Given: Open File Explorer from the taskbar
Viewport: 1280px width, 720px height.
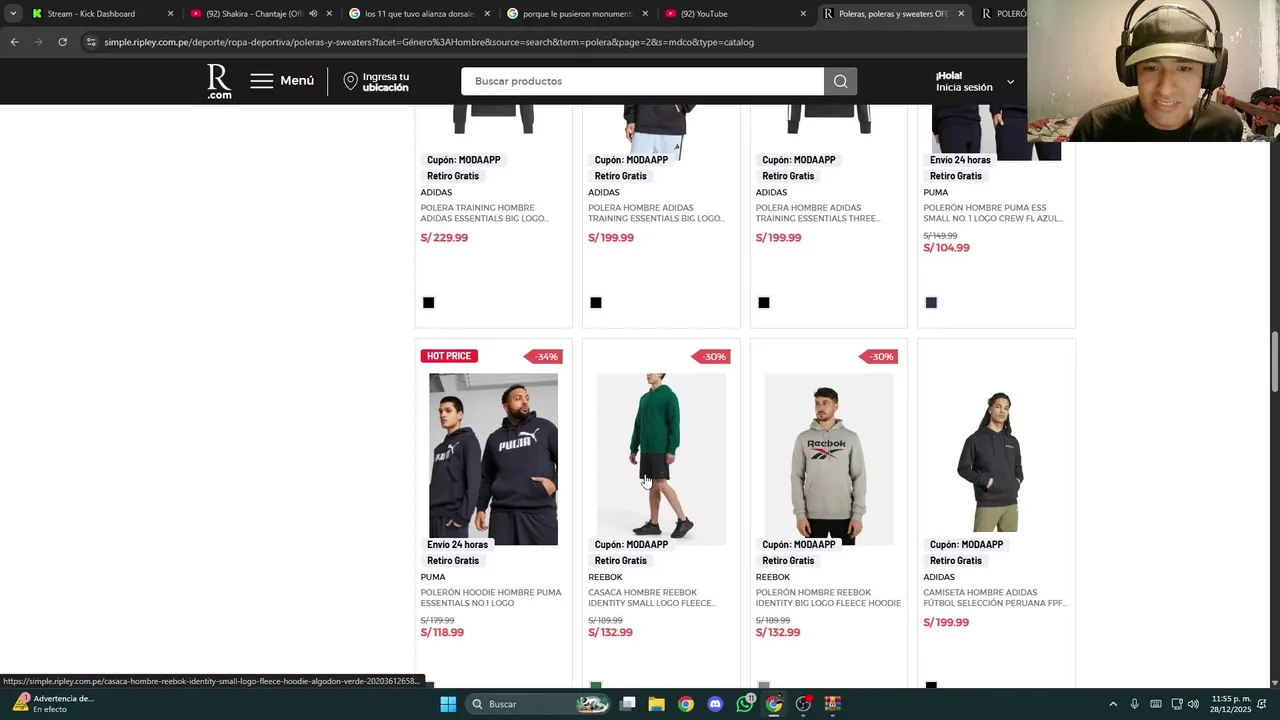Looking at the screenshot, I should (656, 704).
